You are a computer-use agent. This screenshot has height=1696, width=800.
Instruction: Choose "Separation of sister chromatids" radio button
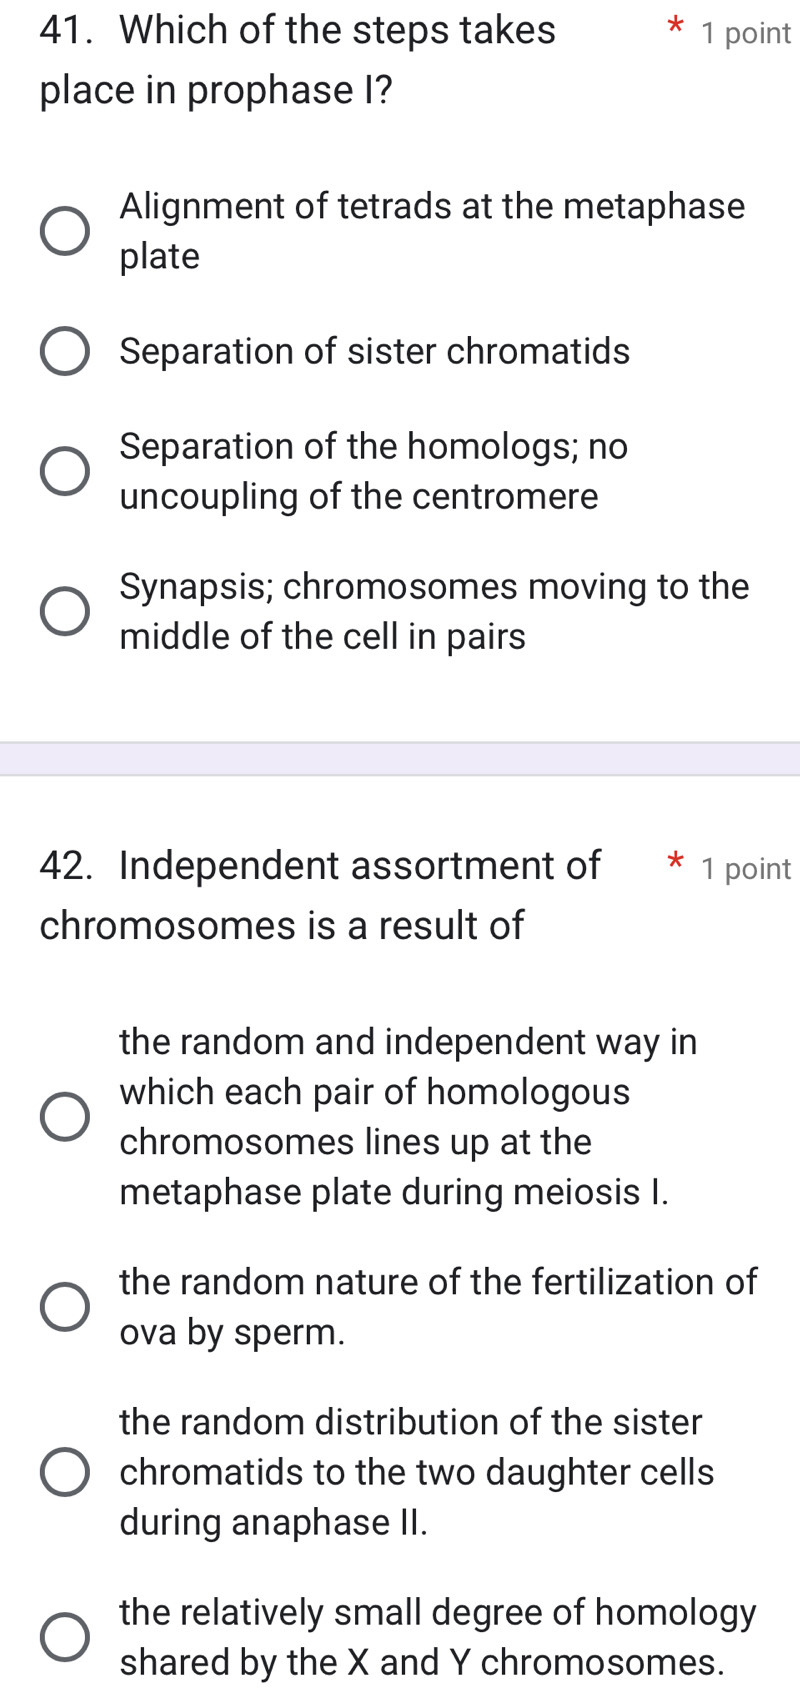pyautogui.click(x=65, y=352)
